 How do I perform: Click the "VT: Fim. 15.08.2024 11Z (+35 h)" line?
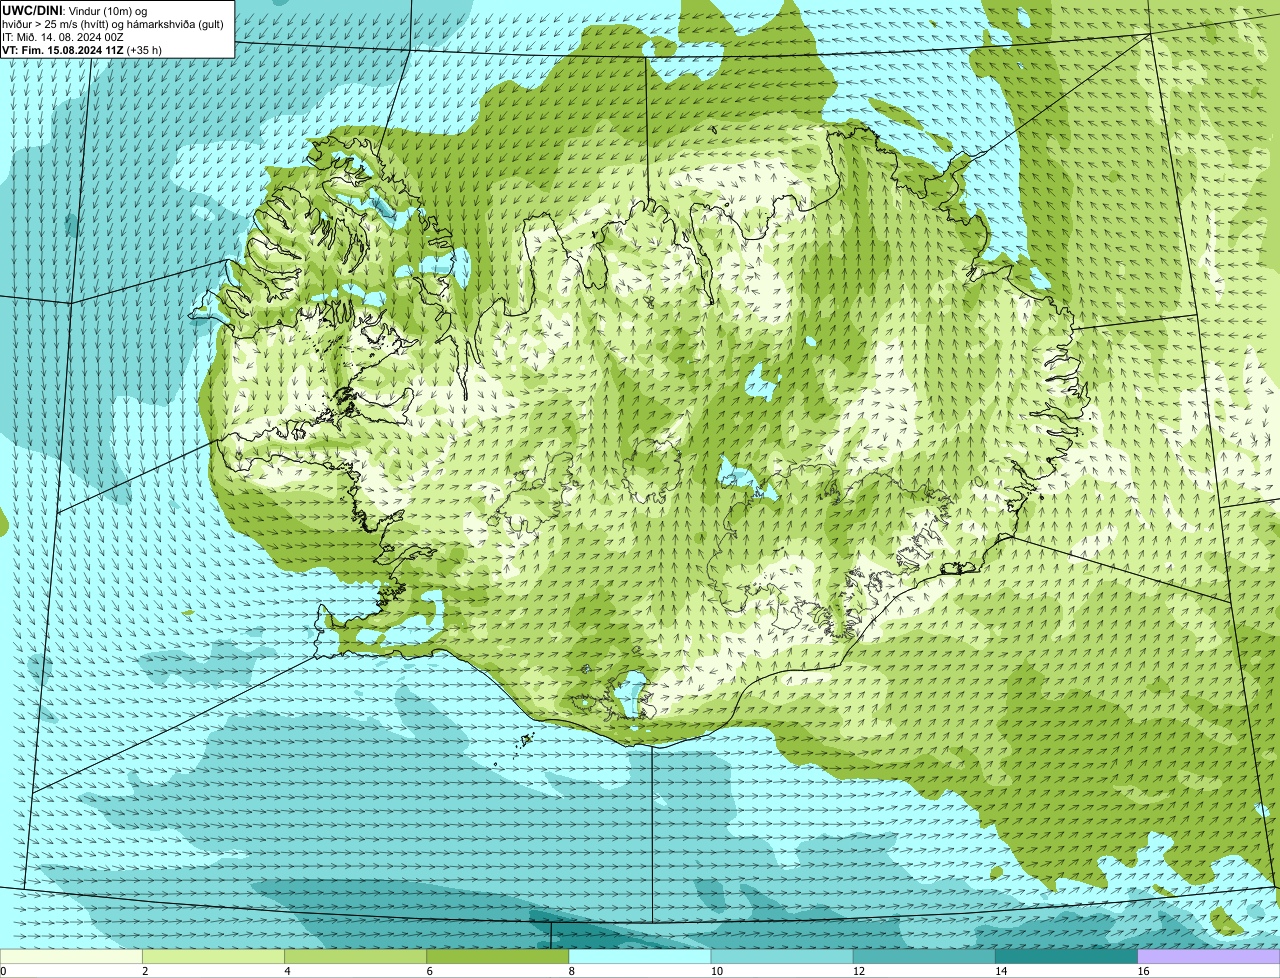82,50
